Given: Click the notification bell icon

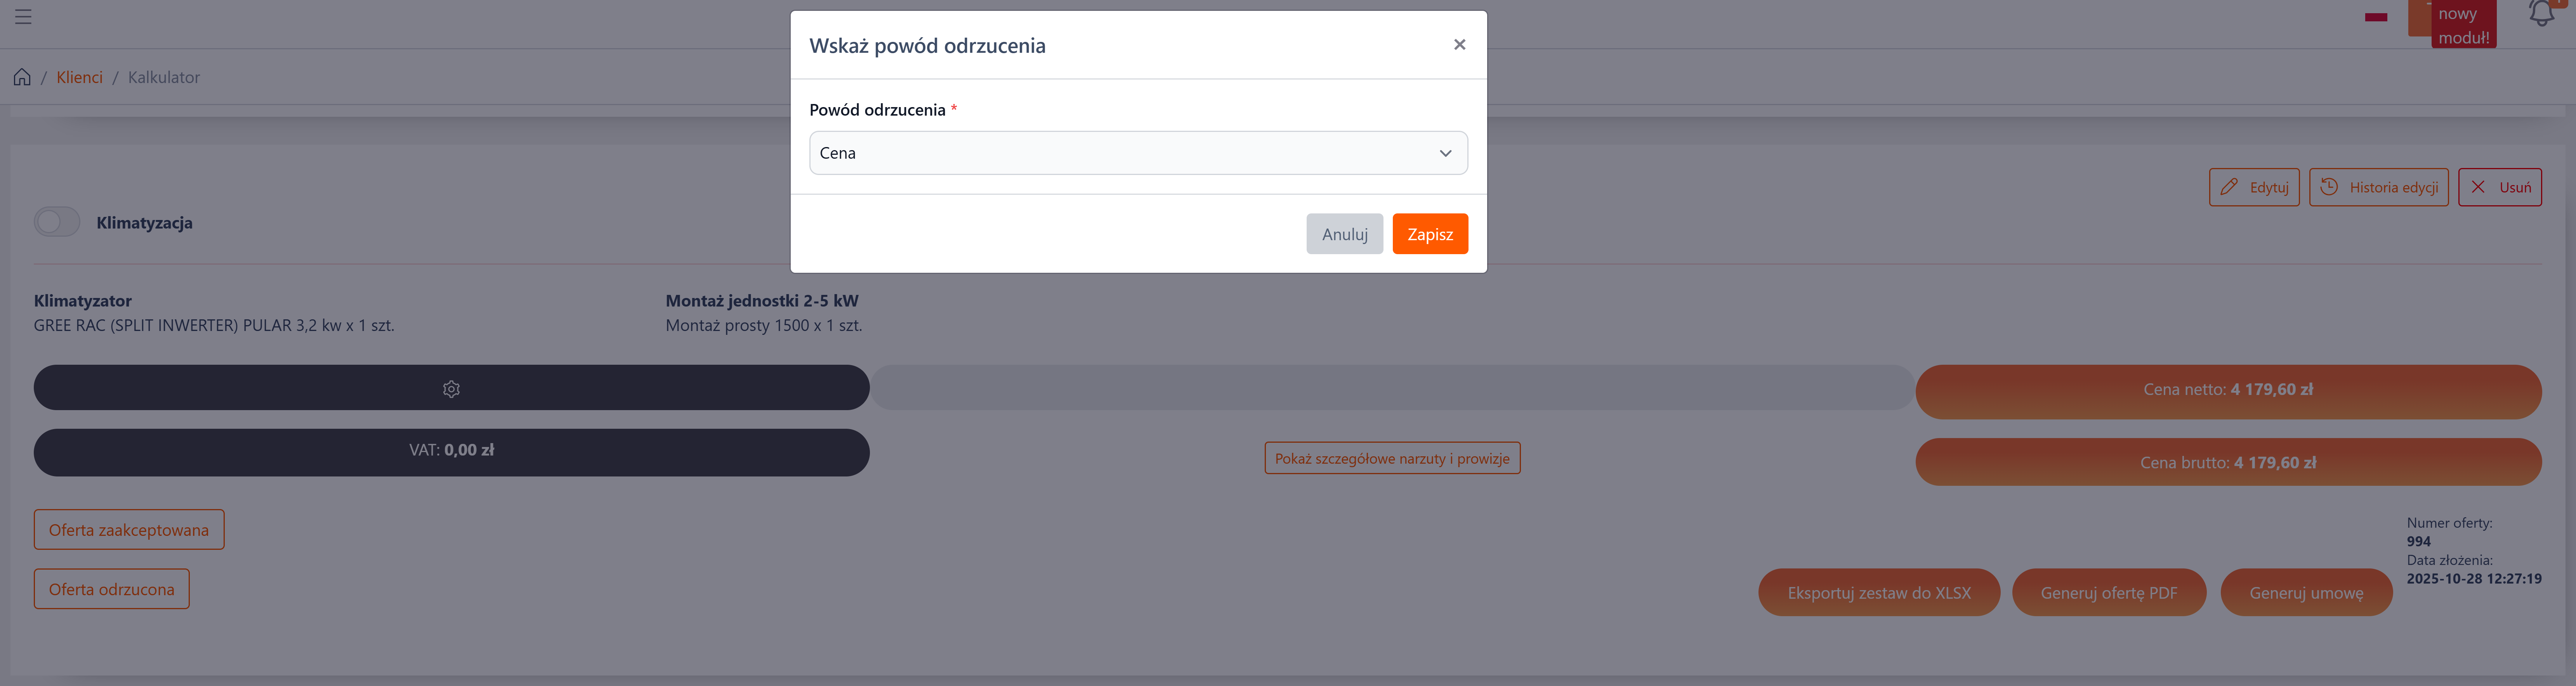Looking at the screenshot, I should click(2541, 14).
